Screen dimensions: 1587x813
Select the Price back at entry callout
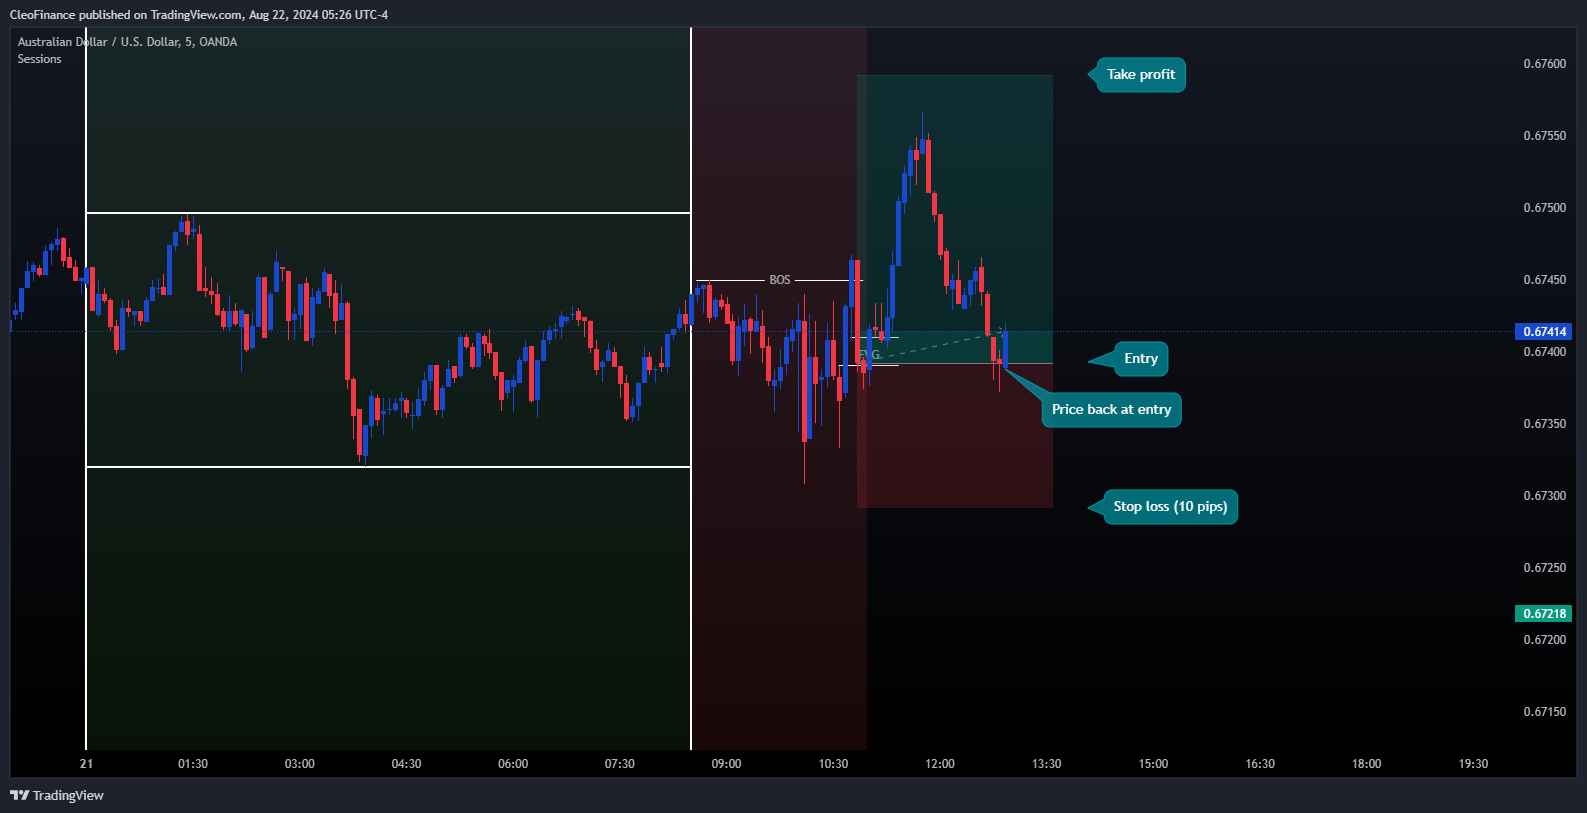[1111, 410]
